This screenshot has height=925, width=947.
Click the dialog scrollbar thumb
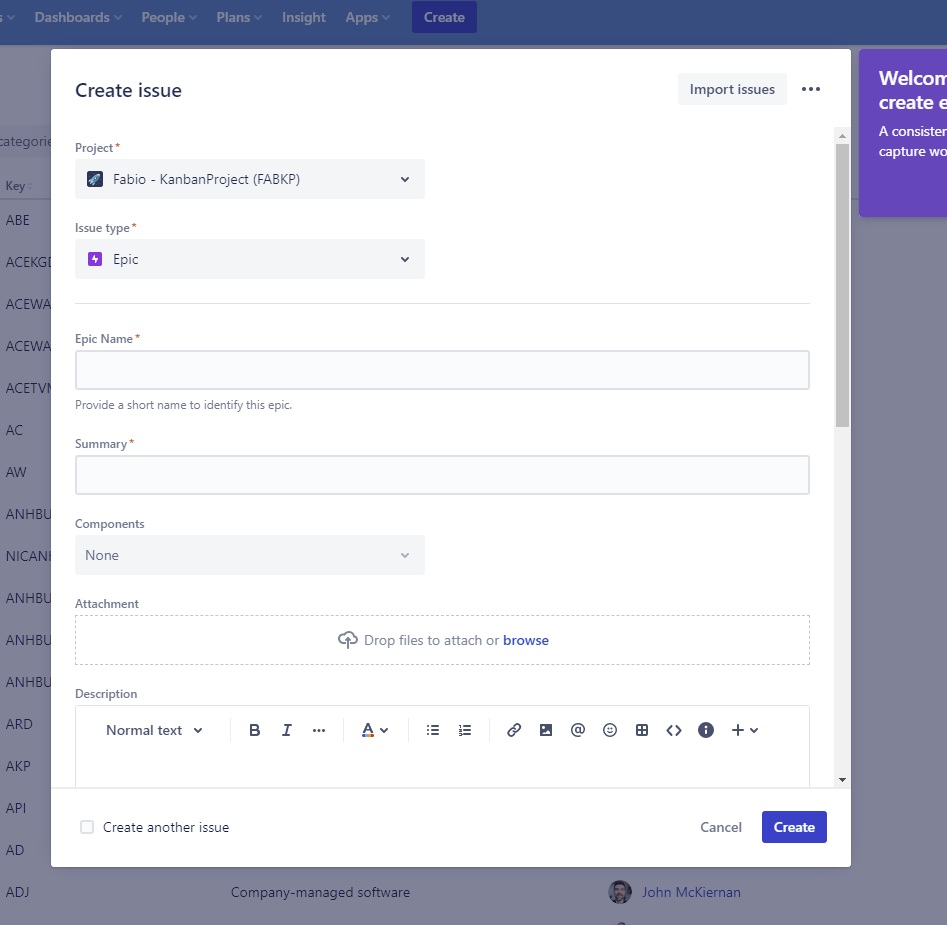(842, 286)
